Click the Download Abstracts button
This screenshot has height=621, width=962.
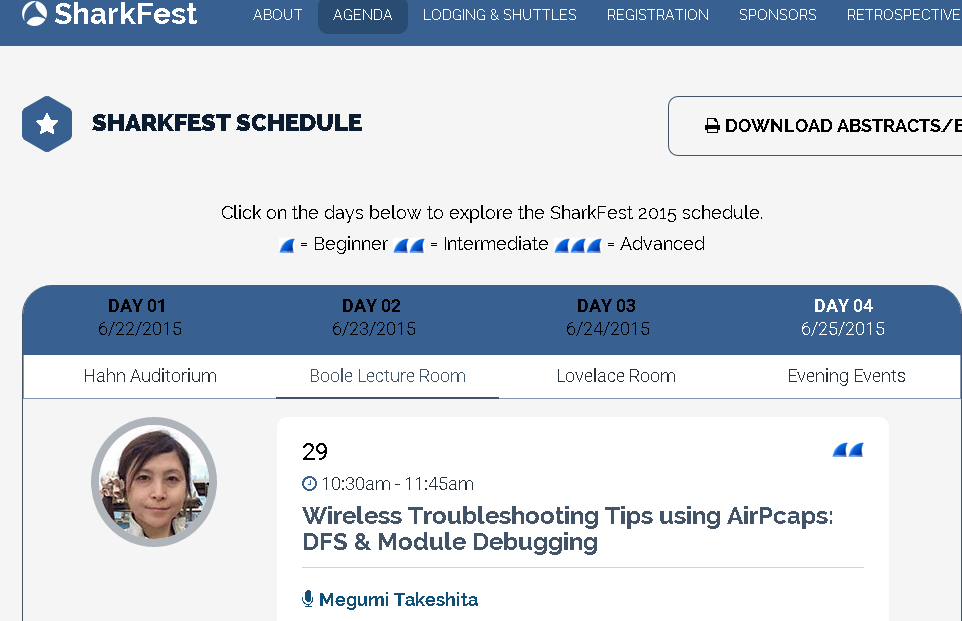click(x=815, y=126)
